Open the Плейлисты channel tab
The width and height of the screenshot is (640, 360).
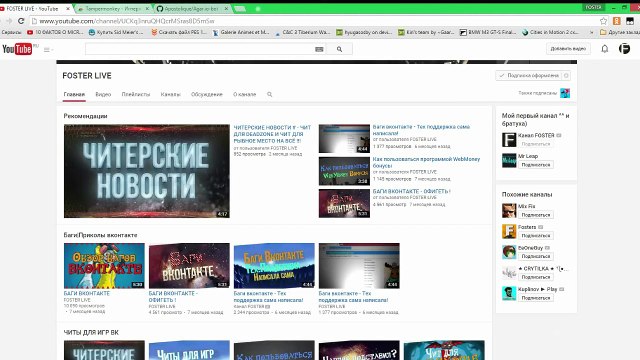click(136, 94)
